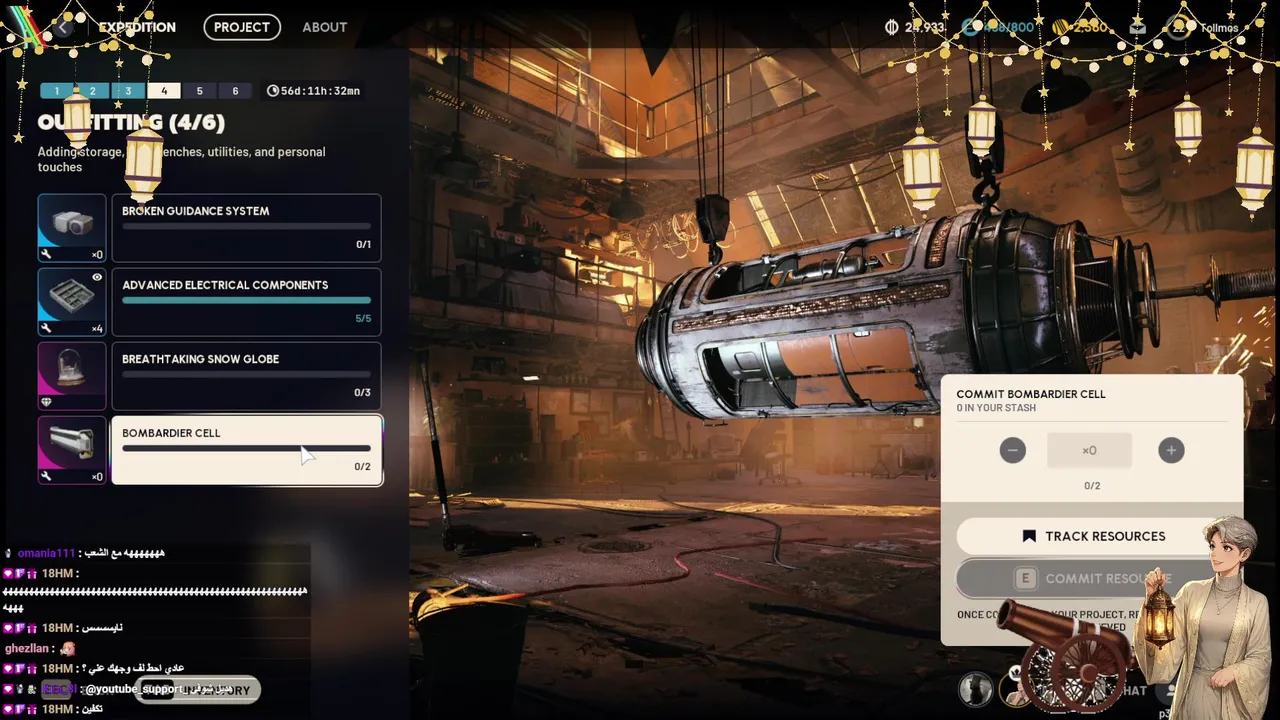Click the Bombardier Cell progress bar
This screenshot has height=720, width=1280.
pos(246,448)
